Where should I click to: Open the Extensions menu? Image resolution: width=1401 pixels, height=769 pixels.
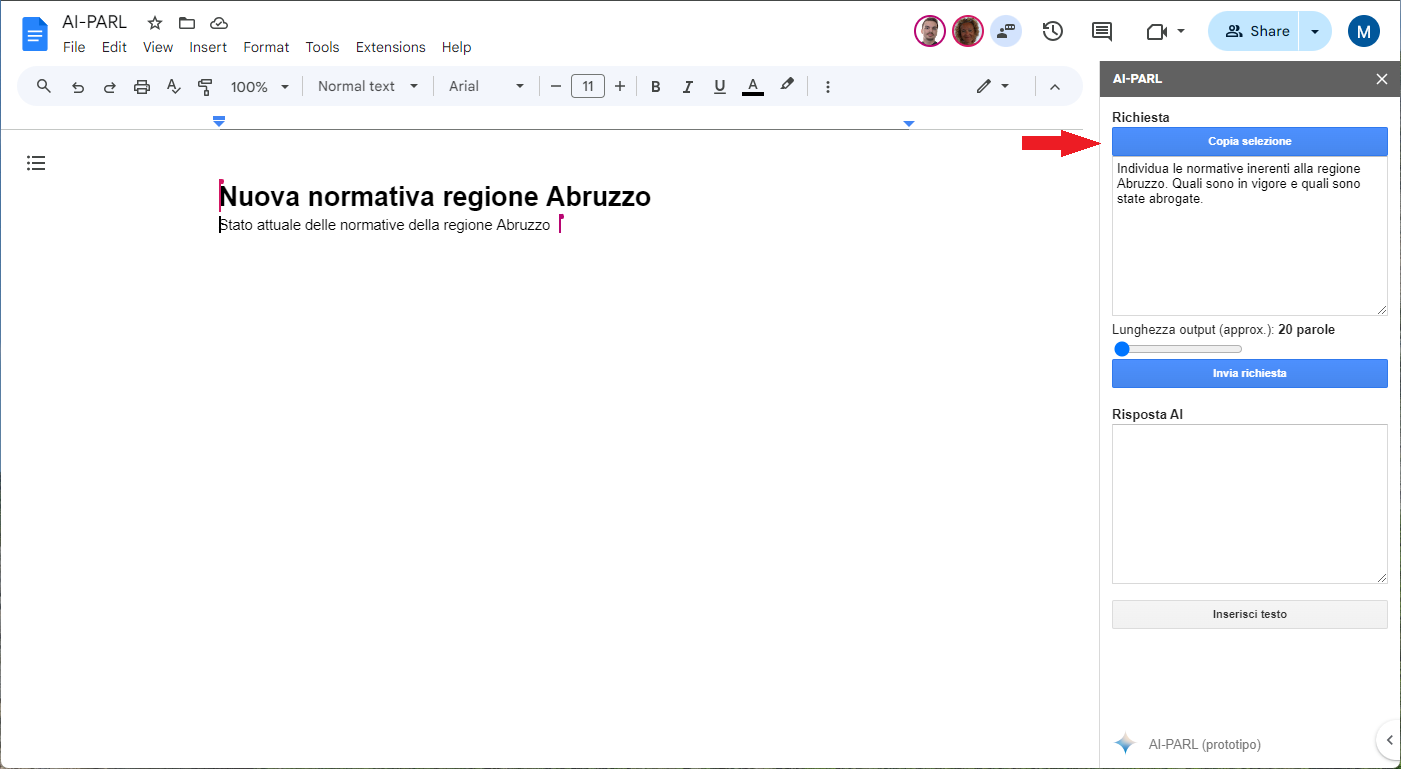[390, 47]
